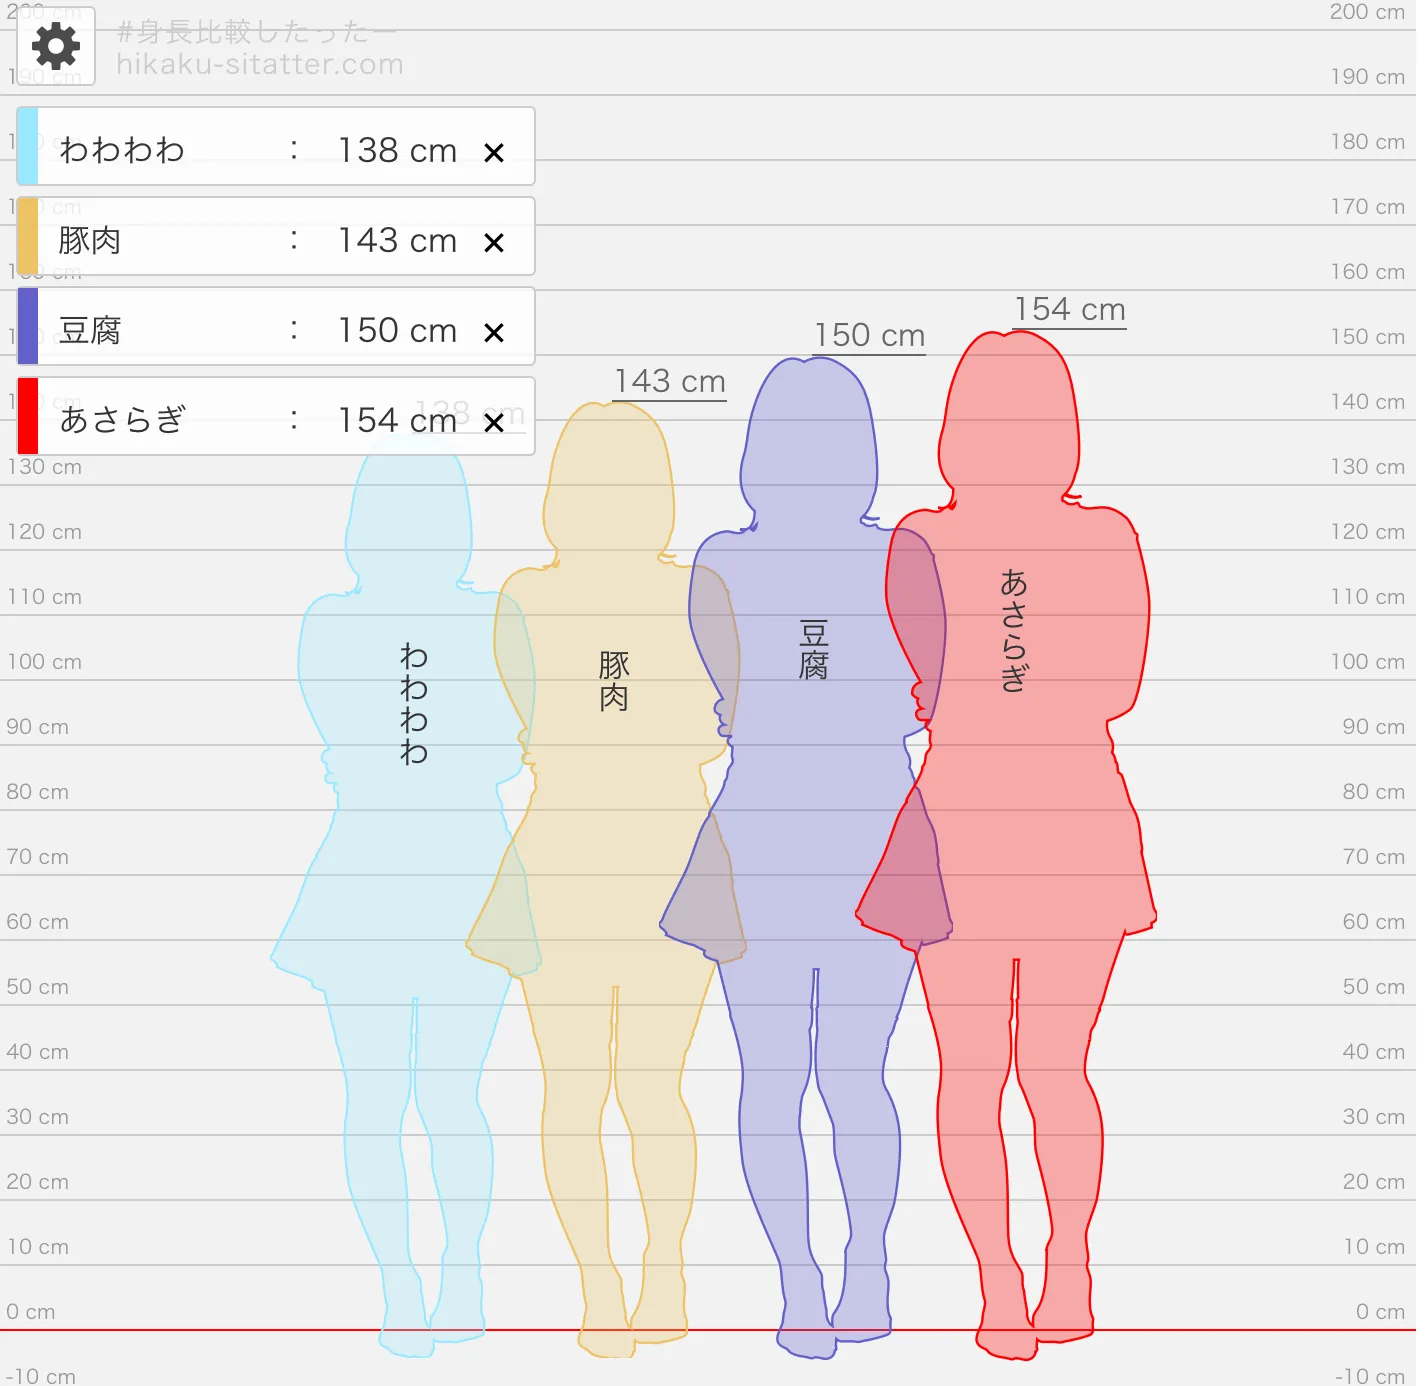
Task: Remove the わわわわ 138 cm entry
Action: click(x=493, y=152)
